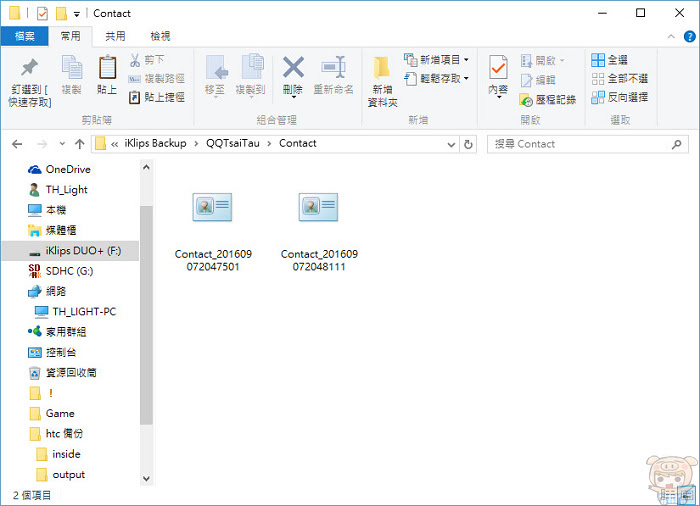This screenshot has width=700, height=506.
Task: Select the inside folder
Action: click(58, 454)
